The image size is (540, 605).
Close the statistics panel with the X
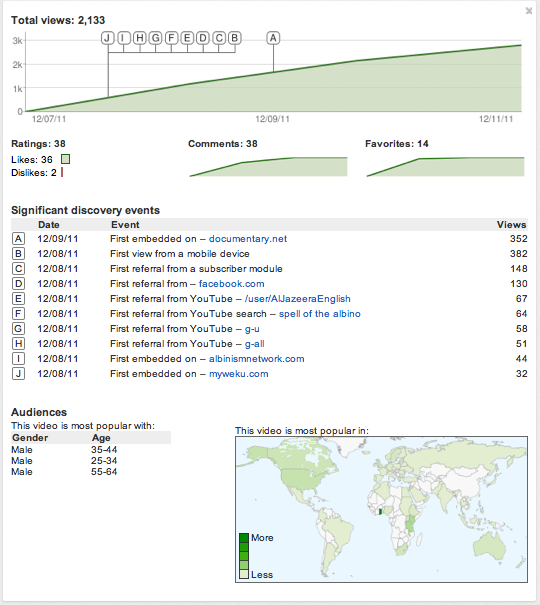[528, 11]
